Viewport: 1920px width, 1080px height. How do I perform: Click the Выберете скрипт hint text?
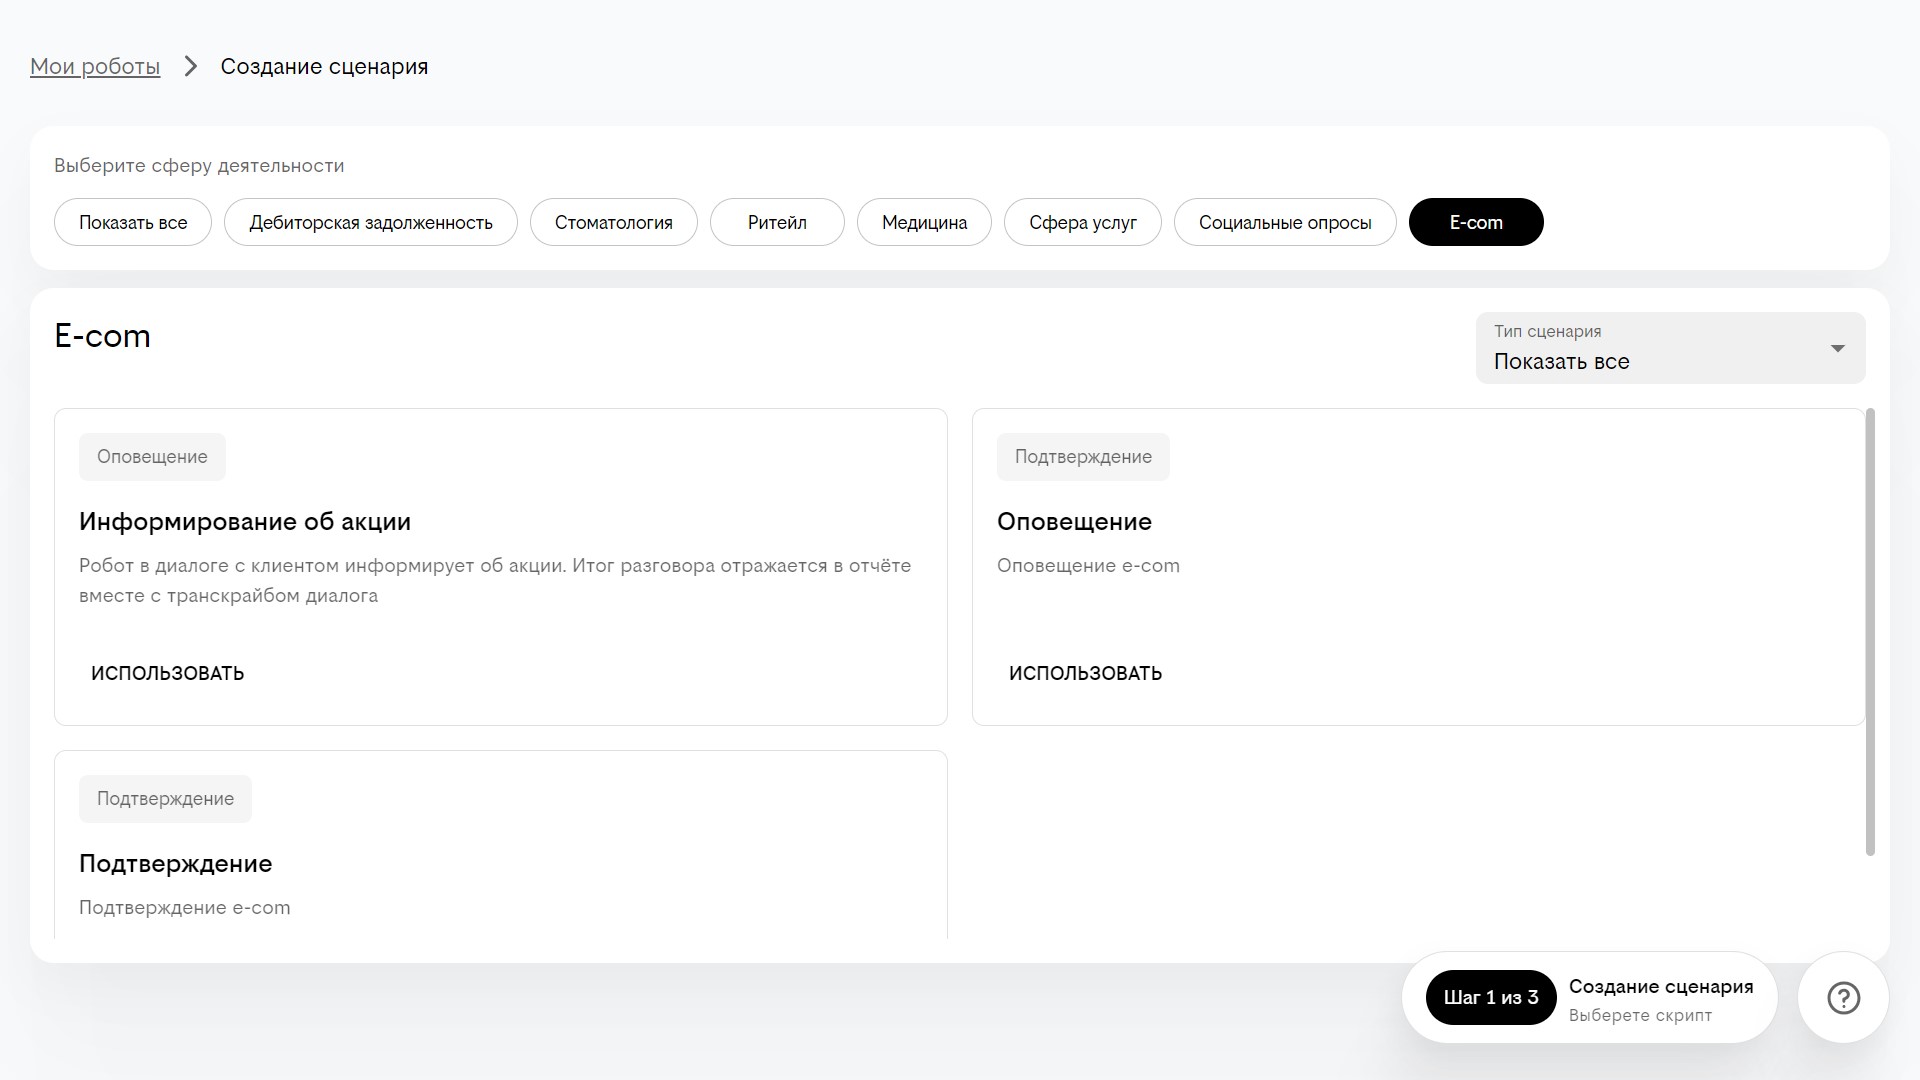tap(1640, 1015)
